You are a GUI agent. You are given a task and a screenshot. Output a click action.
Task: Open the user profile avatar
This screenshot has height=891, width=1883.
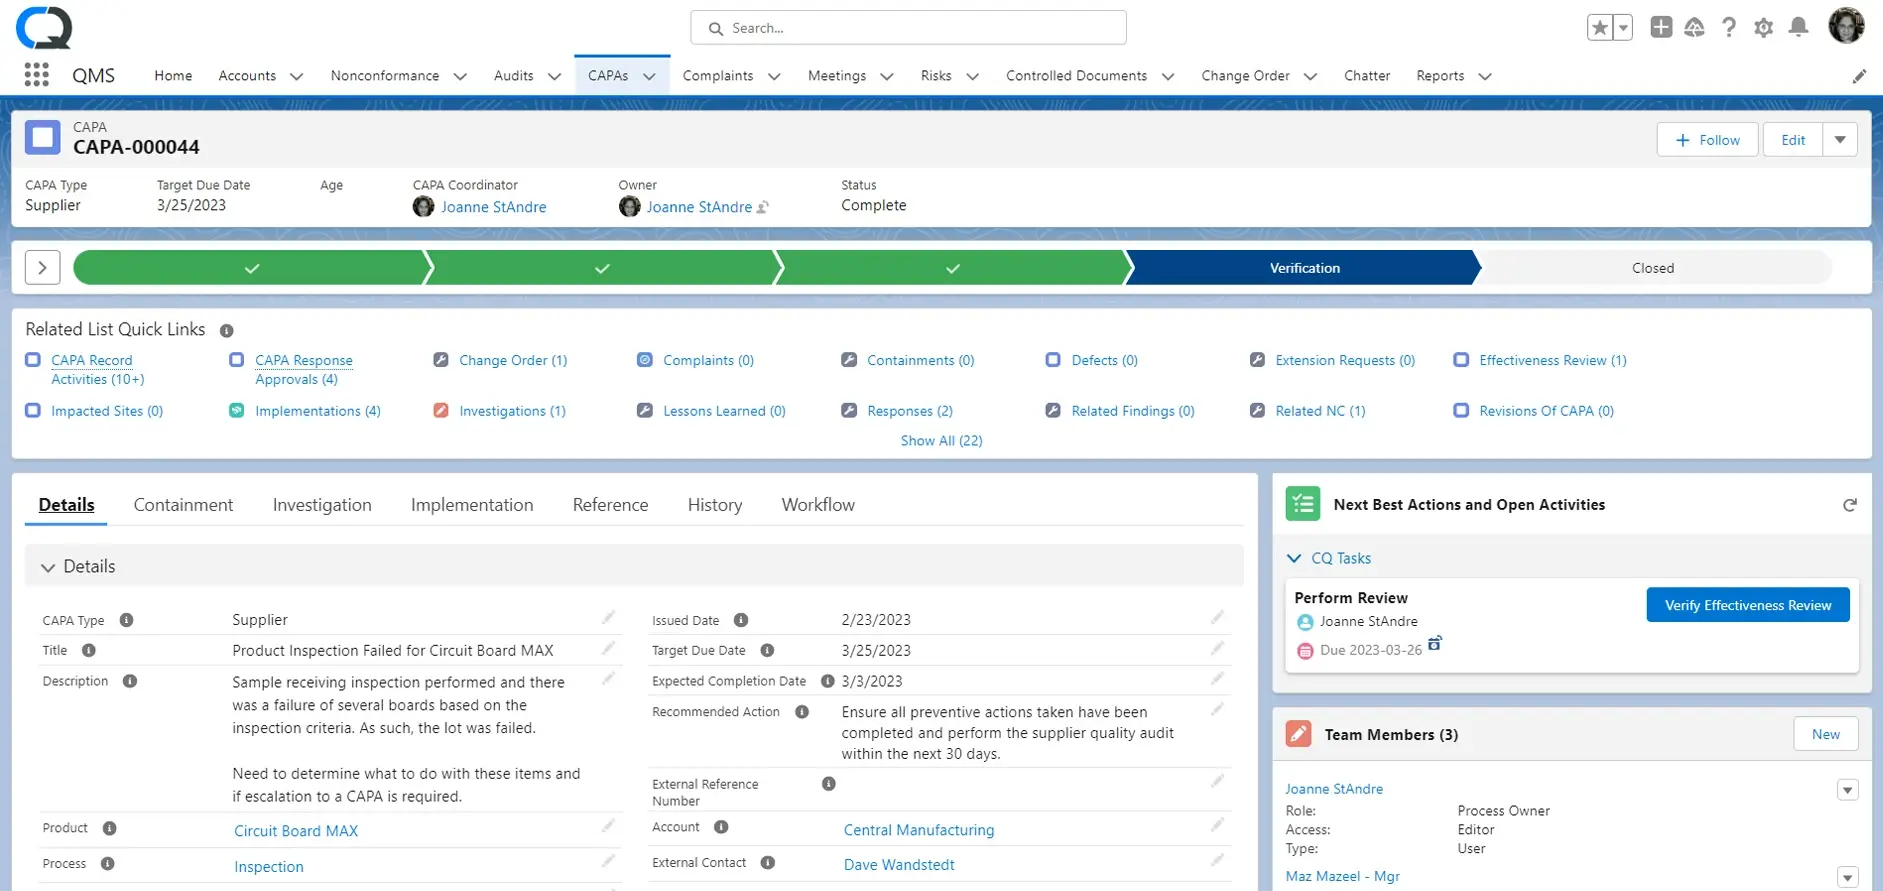1846,26
